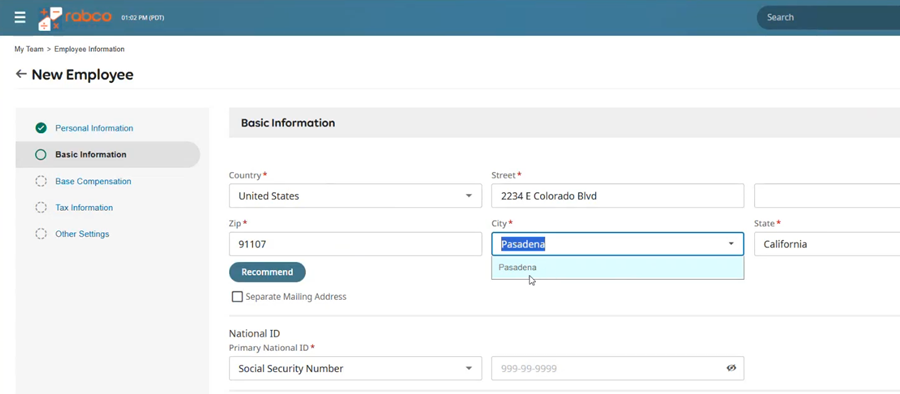Click the Recommend button
Screen dimensions: 900x394
tap(267, 272)
